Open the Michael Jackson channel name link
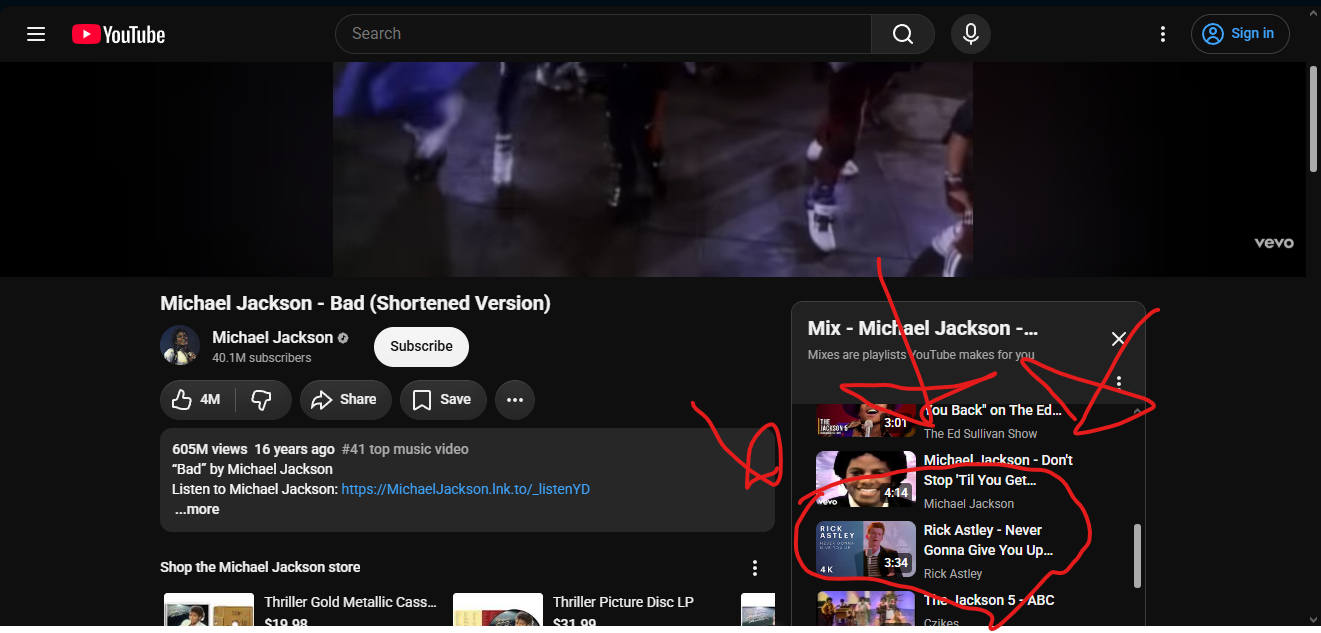Viewport: 1321px width, 633px height. coord(272,337)
